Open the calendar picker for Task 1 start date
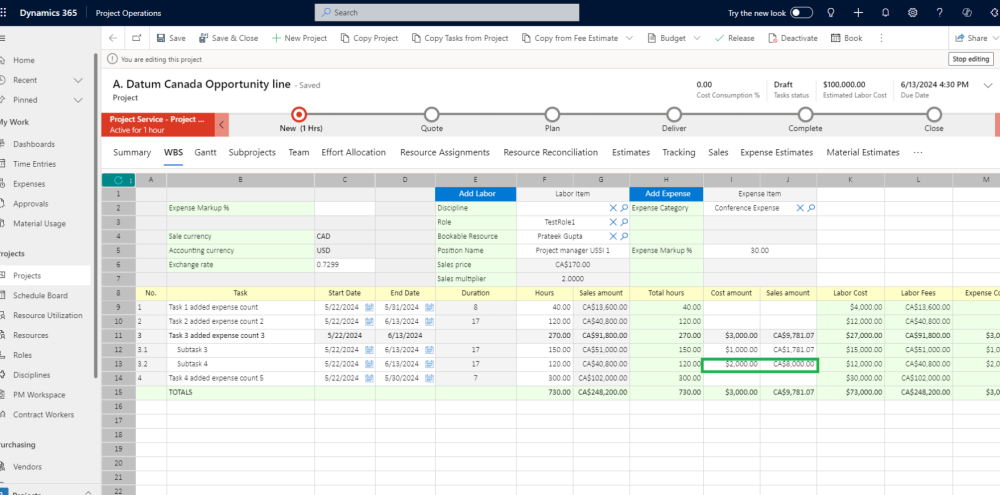This screenshot has height=495, width=1000. (369, 307)
